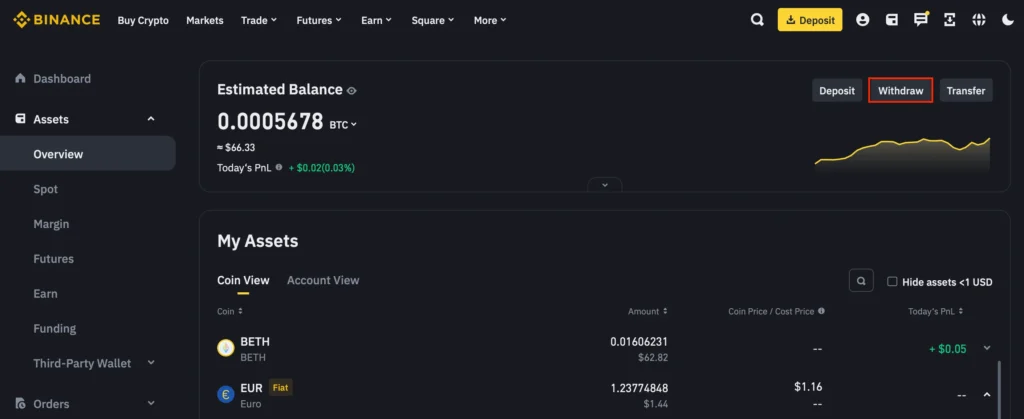Click the download app QR icon
The image size is (1024, 419).
click(950, 20)
